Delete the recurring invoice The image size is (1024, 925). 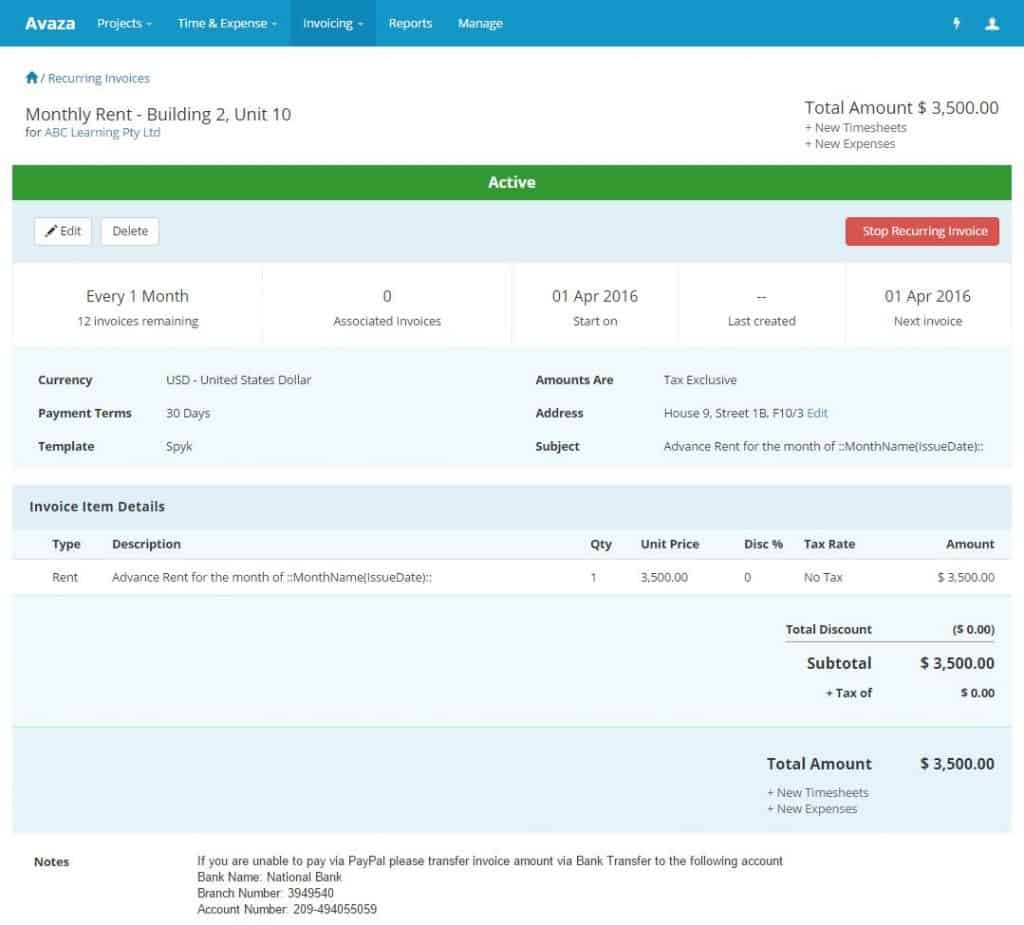(130, 231)
